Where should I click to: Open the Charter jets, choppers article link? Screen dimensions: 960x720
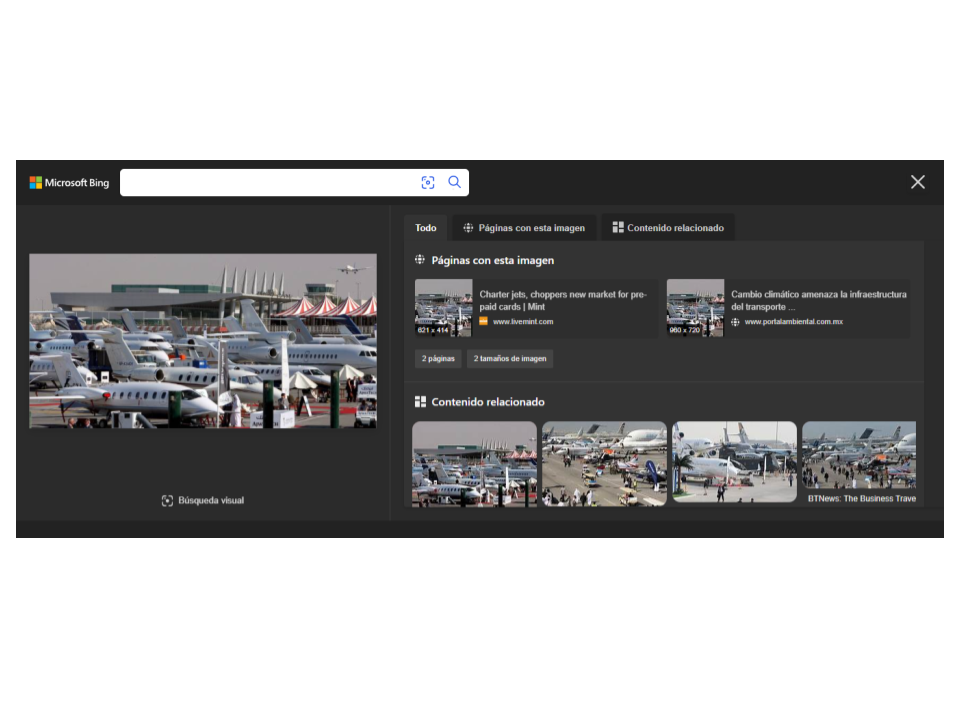pos(563,300)
